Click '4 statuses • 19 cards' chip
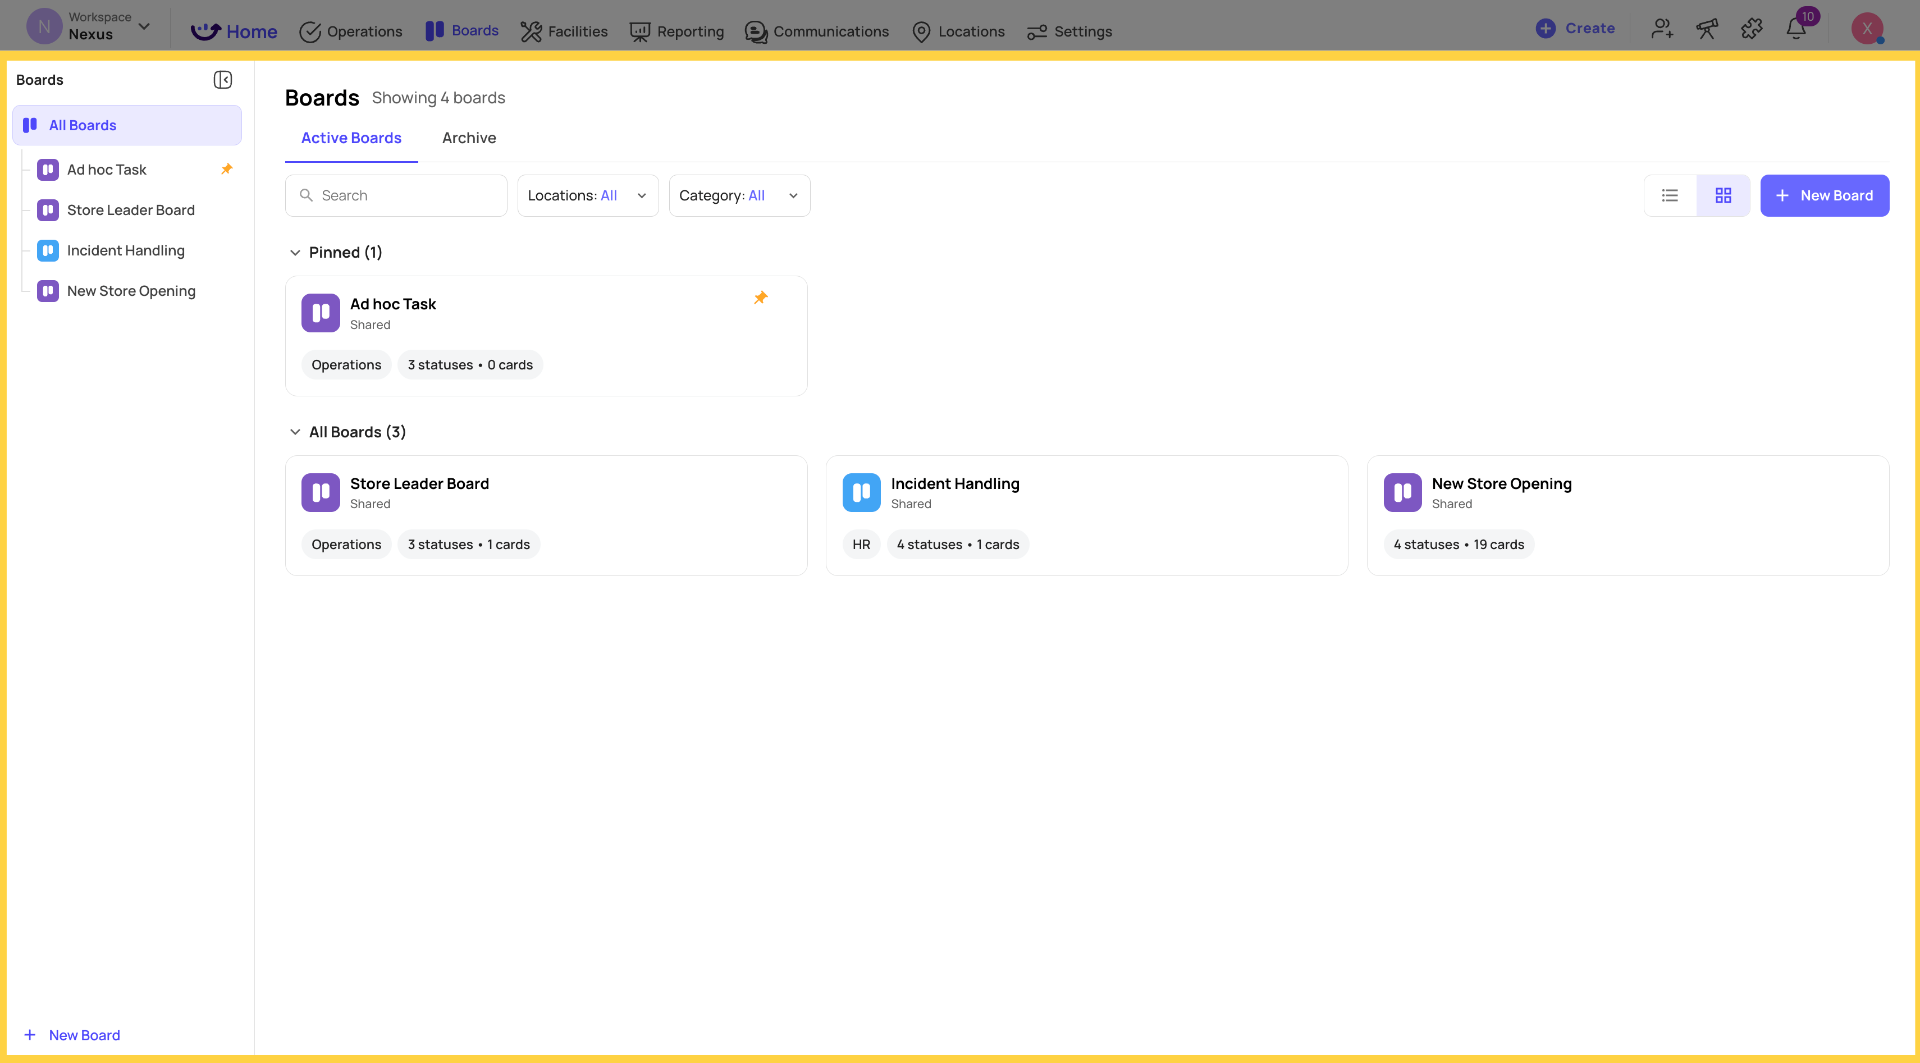Screen dimensions: 1920x1063 [1459, 545]
